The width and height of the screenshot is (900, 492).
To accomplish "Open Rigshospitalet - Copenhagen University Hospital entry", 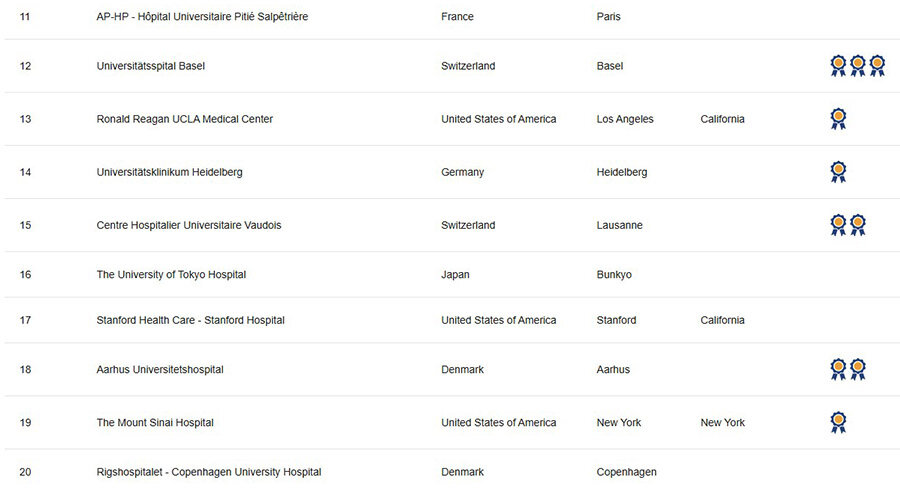I will (x=209, y=472).
